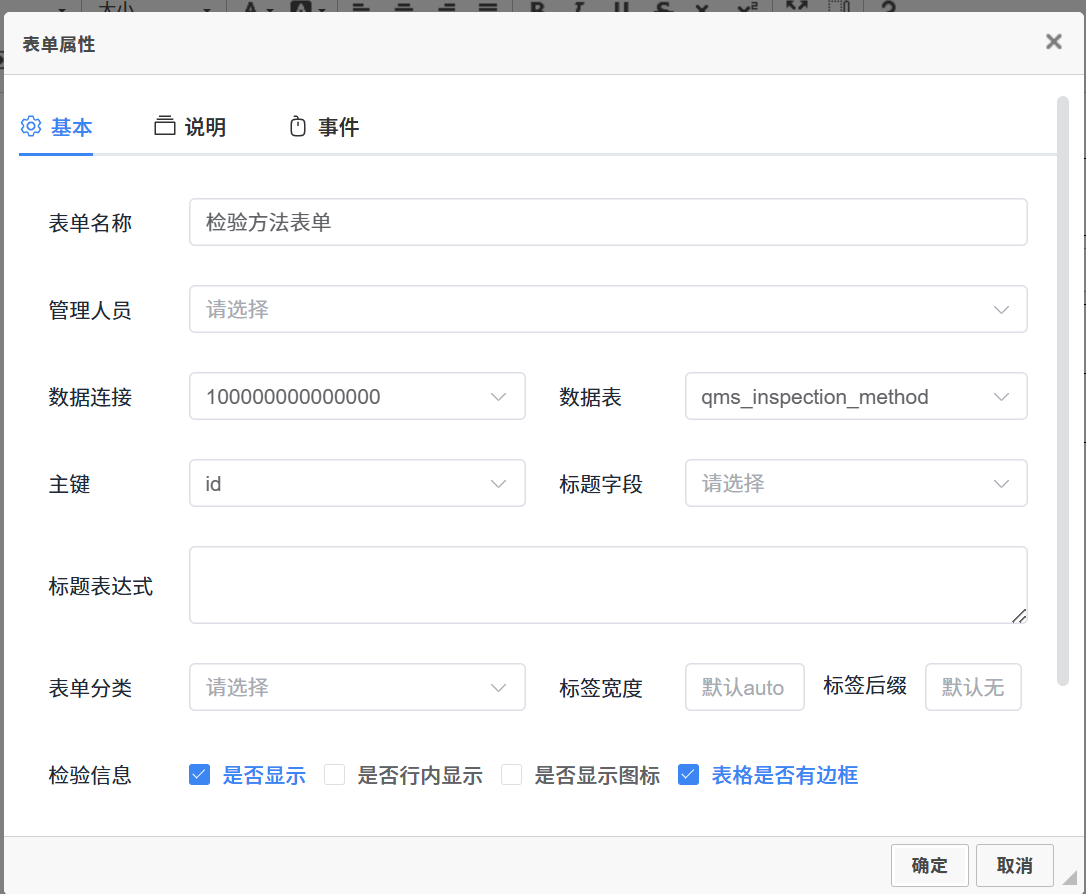The width and height of the screenshot is (1086, 894).
Task: Click the dialog's vertical scrollbar
Action: coord(1062,390)
